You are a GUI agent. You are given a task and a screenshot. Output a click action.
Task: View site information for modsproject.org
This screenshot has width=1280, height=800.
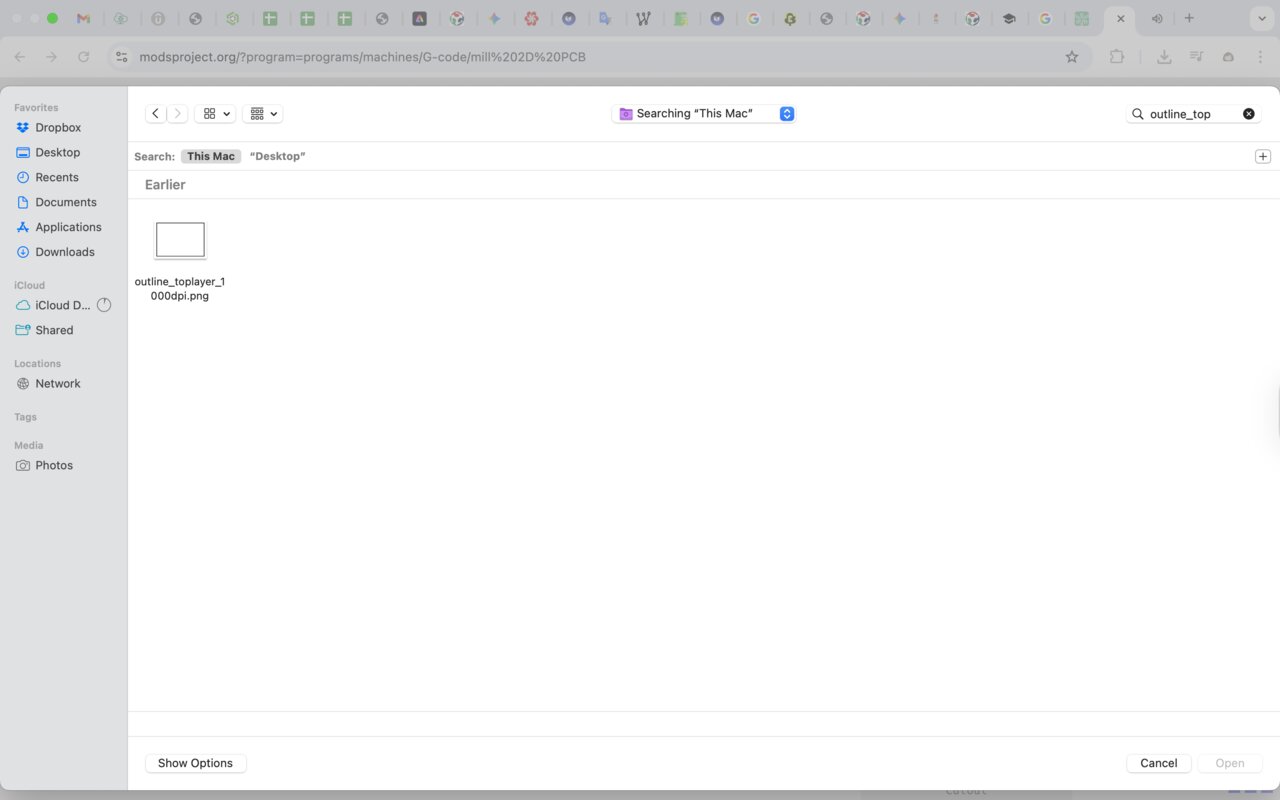pos(122,57)
